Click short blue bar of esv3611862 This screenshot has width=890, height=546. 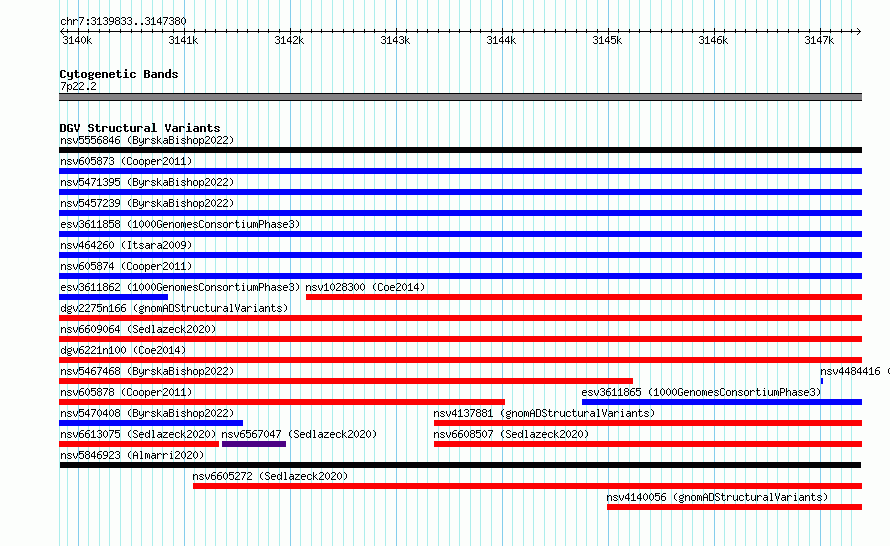(x=114, y=297)
